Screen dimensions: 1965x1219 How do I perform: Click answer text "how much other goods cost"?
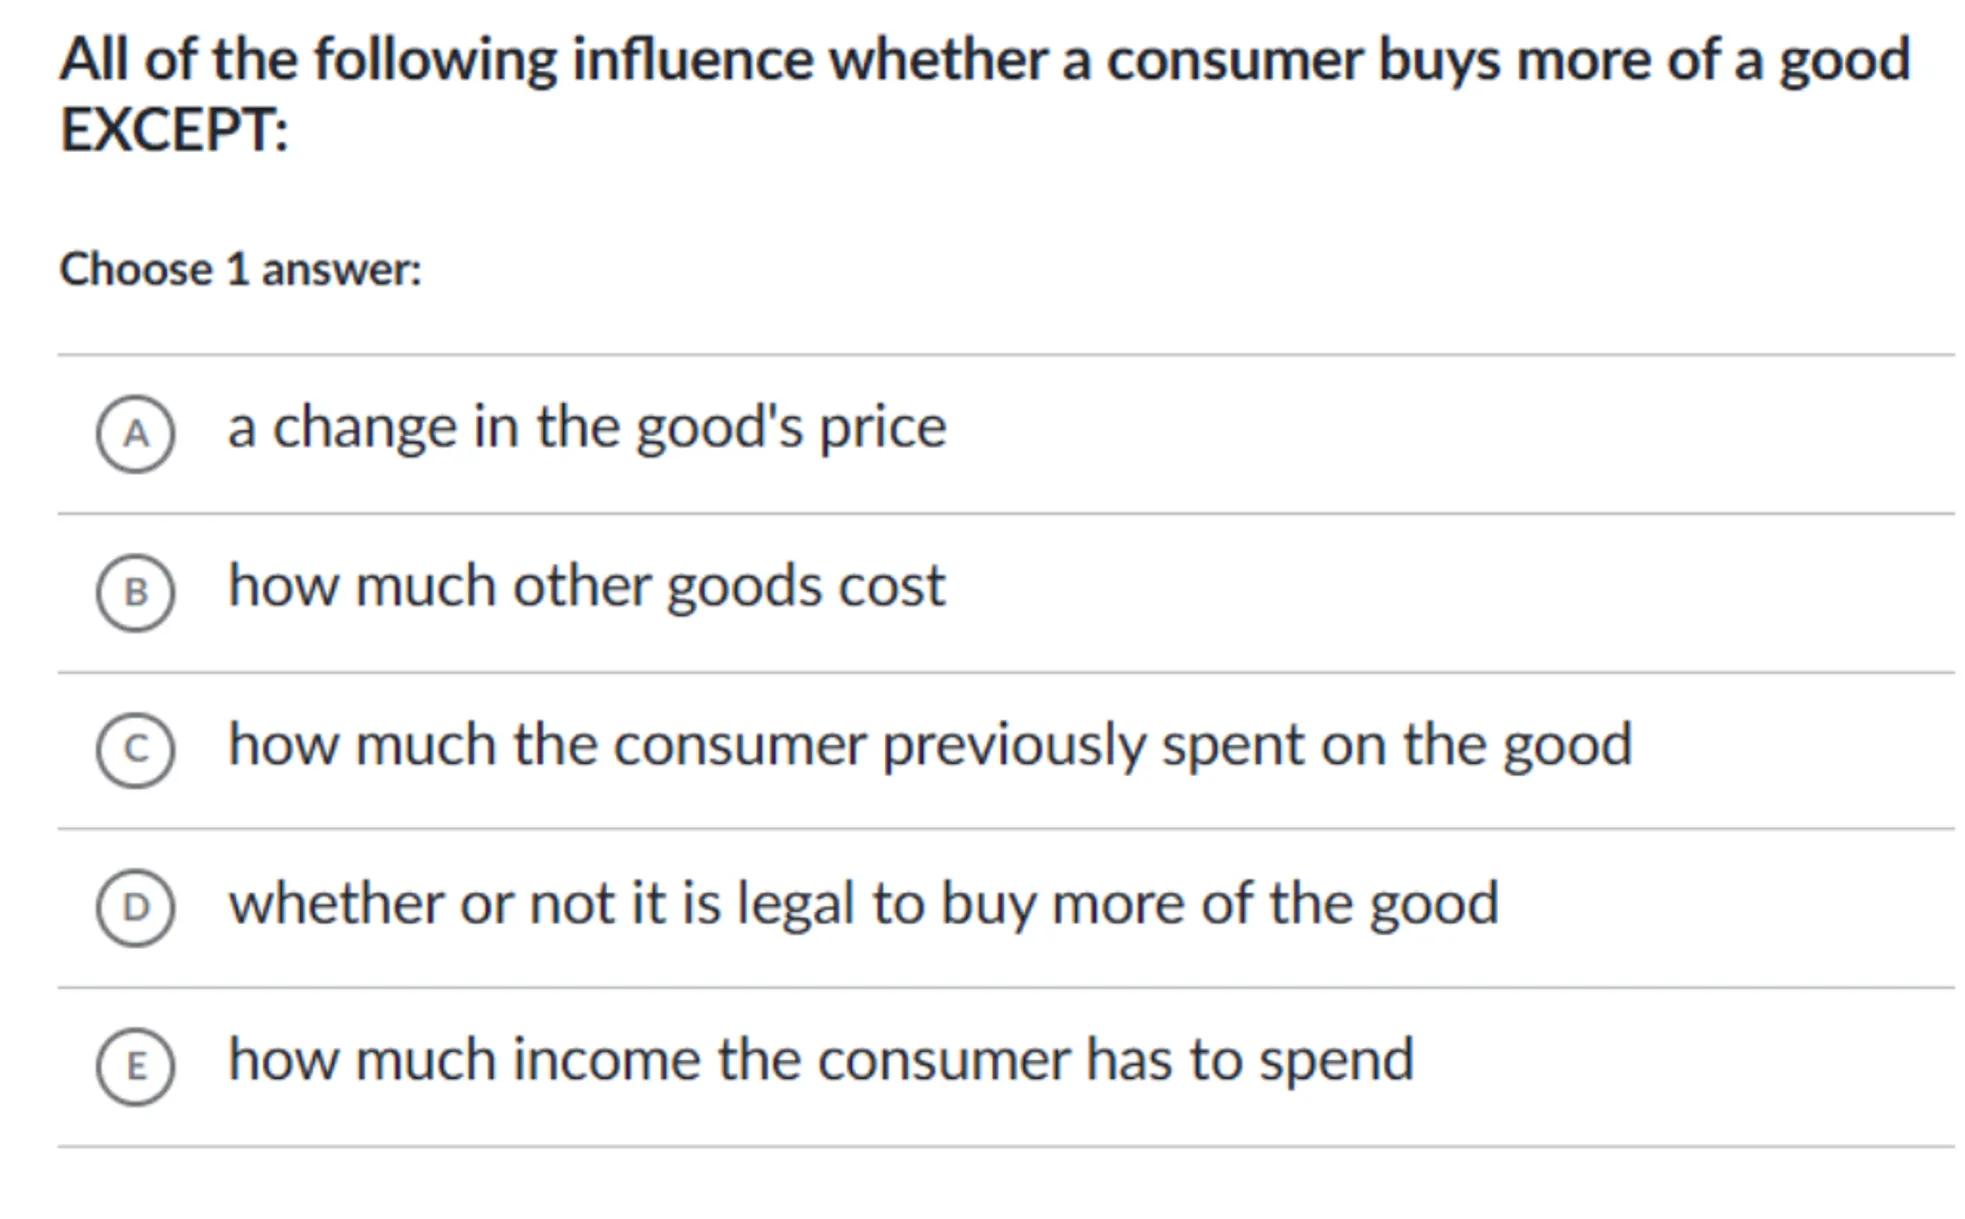[x=586, y=586]
